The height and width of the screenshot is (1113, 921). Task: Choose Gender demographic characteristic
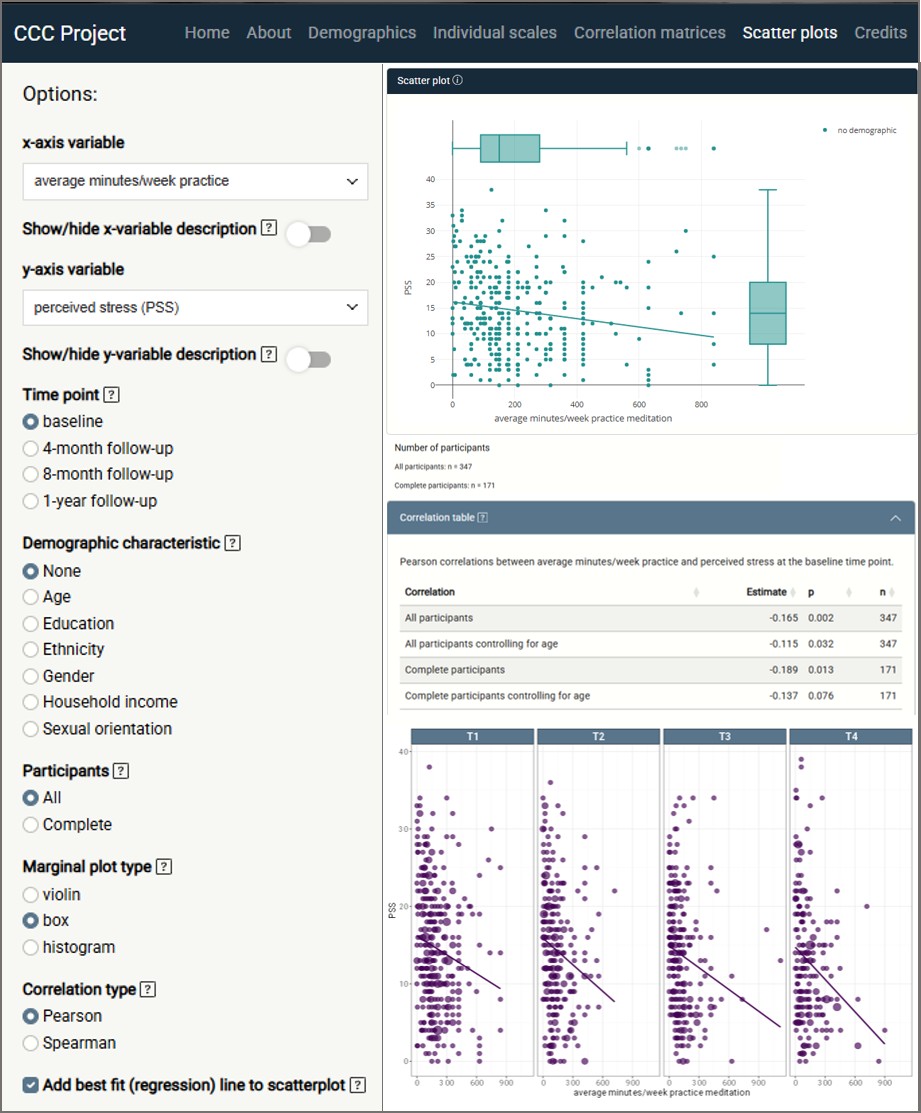point(31,676)
